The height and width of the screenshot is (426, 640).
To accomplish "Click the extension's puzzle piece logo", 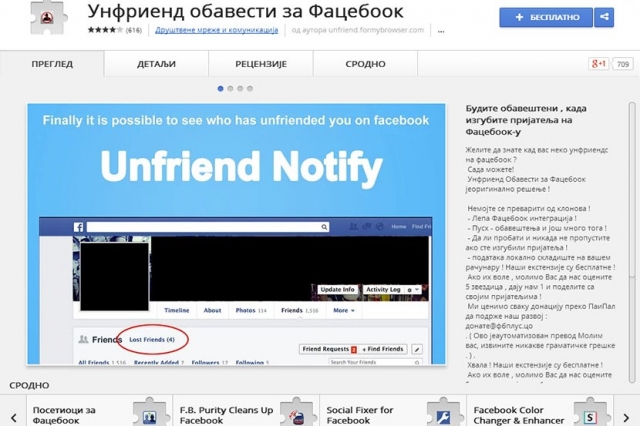I will [x=43, y=20].
